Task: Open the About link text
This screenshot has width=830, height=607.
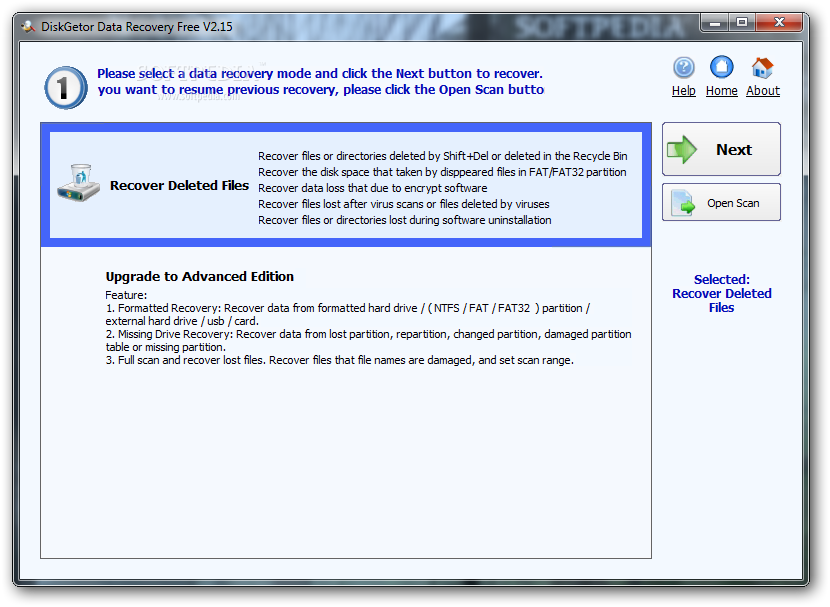Action: (763, 91)
